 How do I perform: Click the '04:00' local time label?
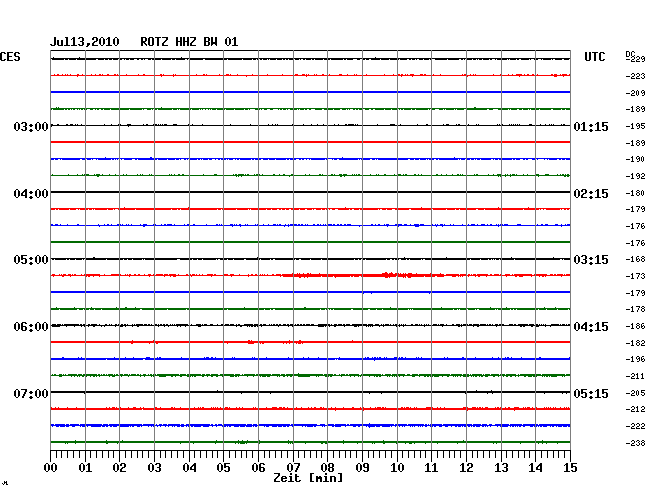point(31,194)
